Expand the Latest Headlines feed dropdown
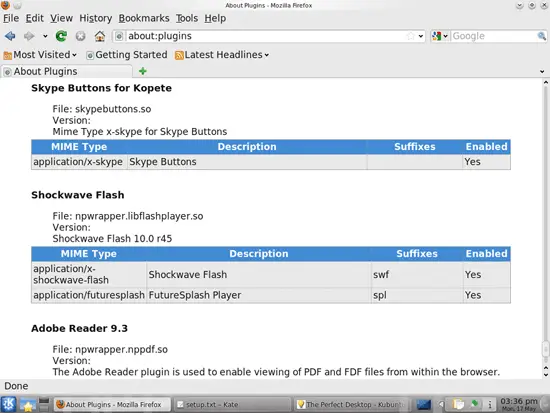Viewport: 550px width, 413px height. [x=222, y=55]
